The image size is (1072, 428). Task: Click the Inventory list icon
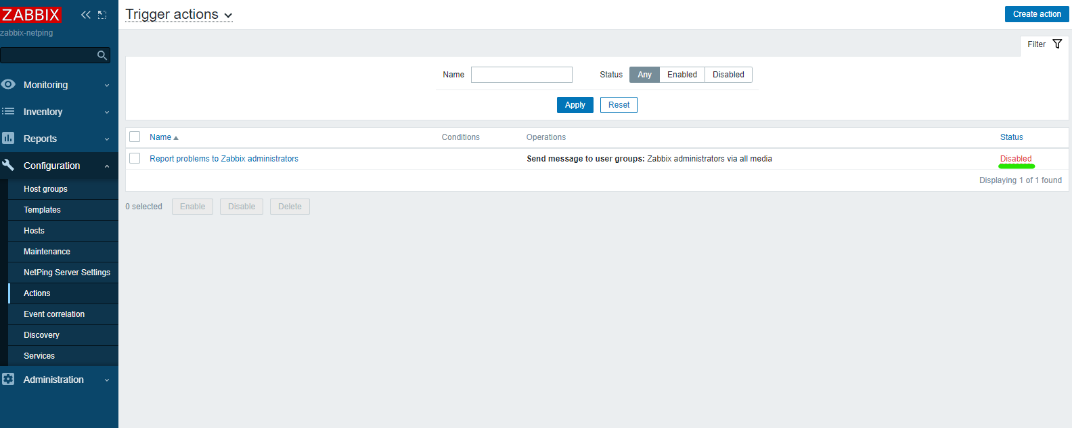coord(9,112)
